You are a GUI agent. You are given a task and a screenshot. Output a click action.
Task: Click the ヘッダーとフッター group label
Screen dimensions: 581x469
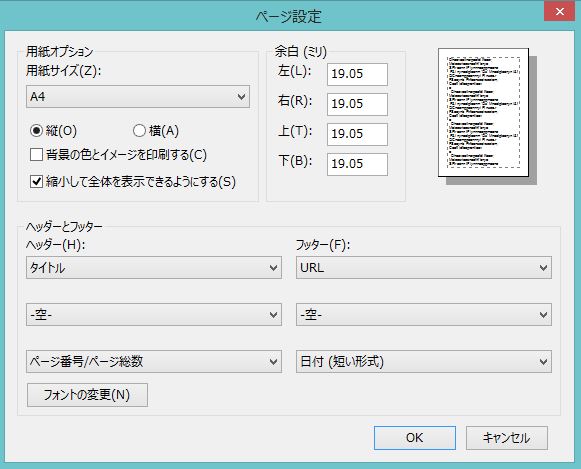64,226
